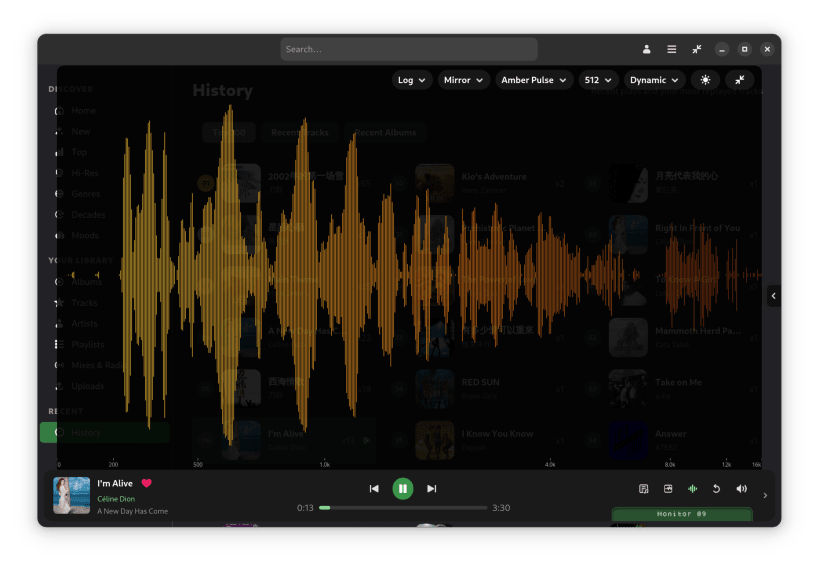Click the total duration 3:30
Viewport: 819px width, 568px height.
pos(501,508)
